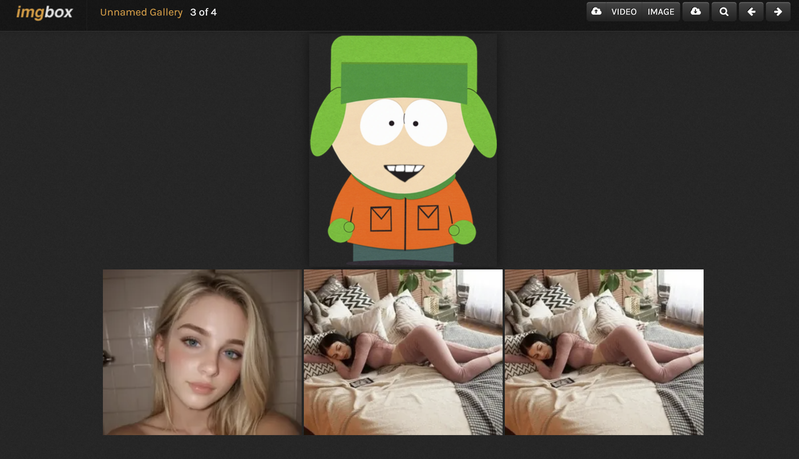
Task: Click the upload cloud icon
Action: pos(597,12)
